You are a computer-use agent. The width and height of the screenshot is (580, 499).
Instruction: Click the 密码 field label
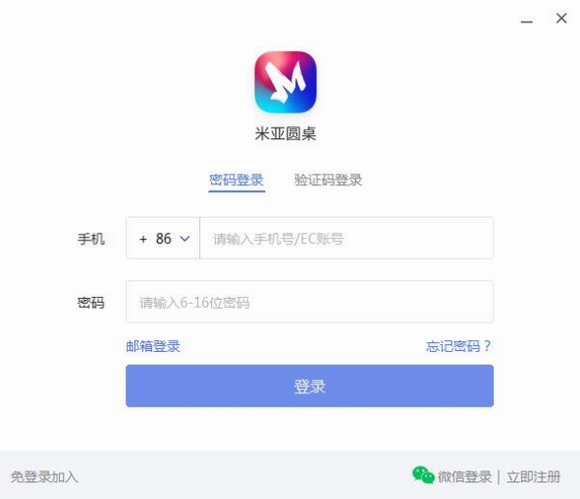coord(91,303)
